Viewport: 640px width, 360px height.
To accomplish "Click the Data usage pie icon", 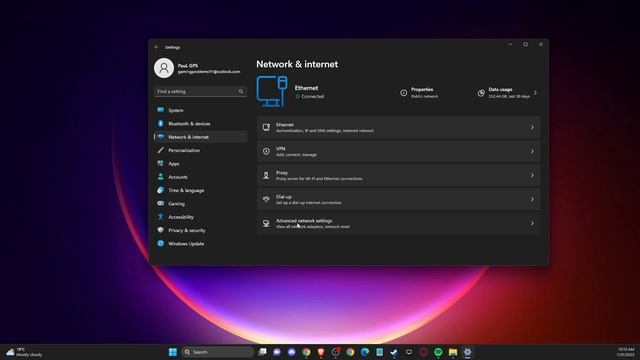I will 481,93.
